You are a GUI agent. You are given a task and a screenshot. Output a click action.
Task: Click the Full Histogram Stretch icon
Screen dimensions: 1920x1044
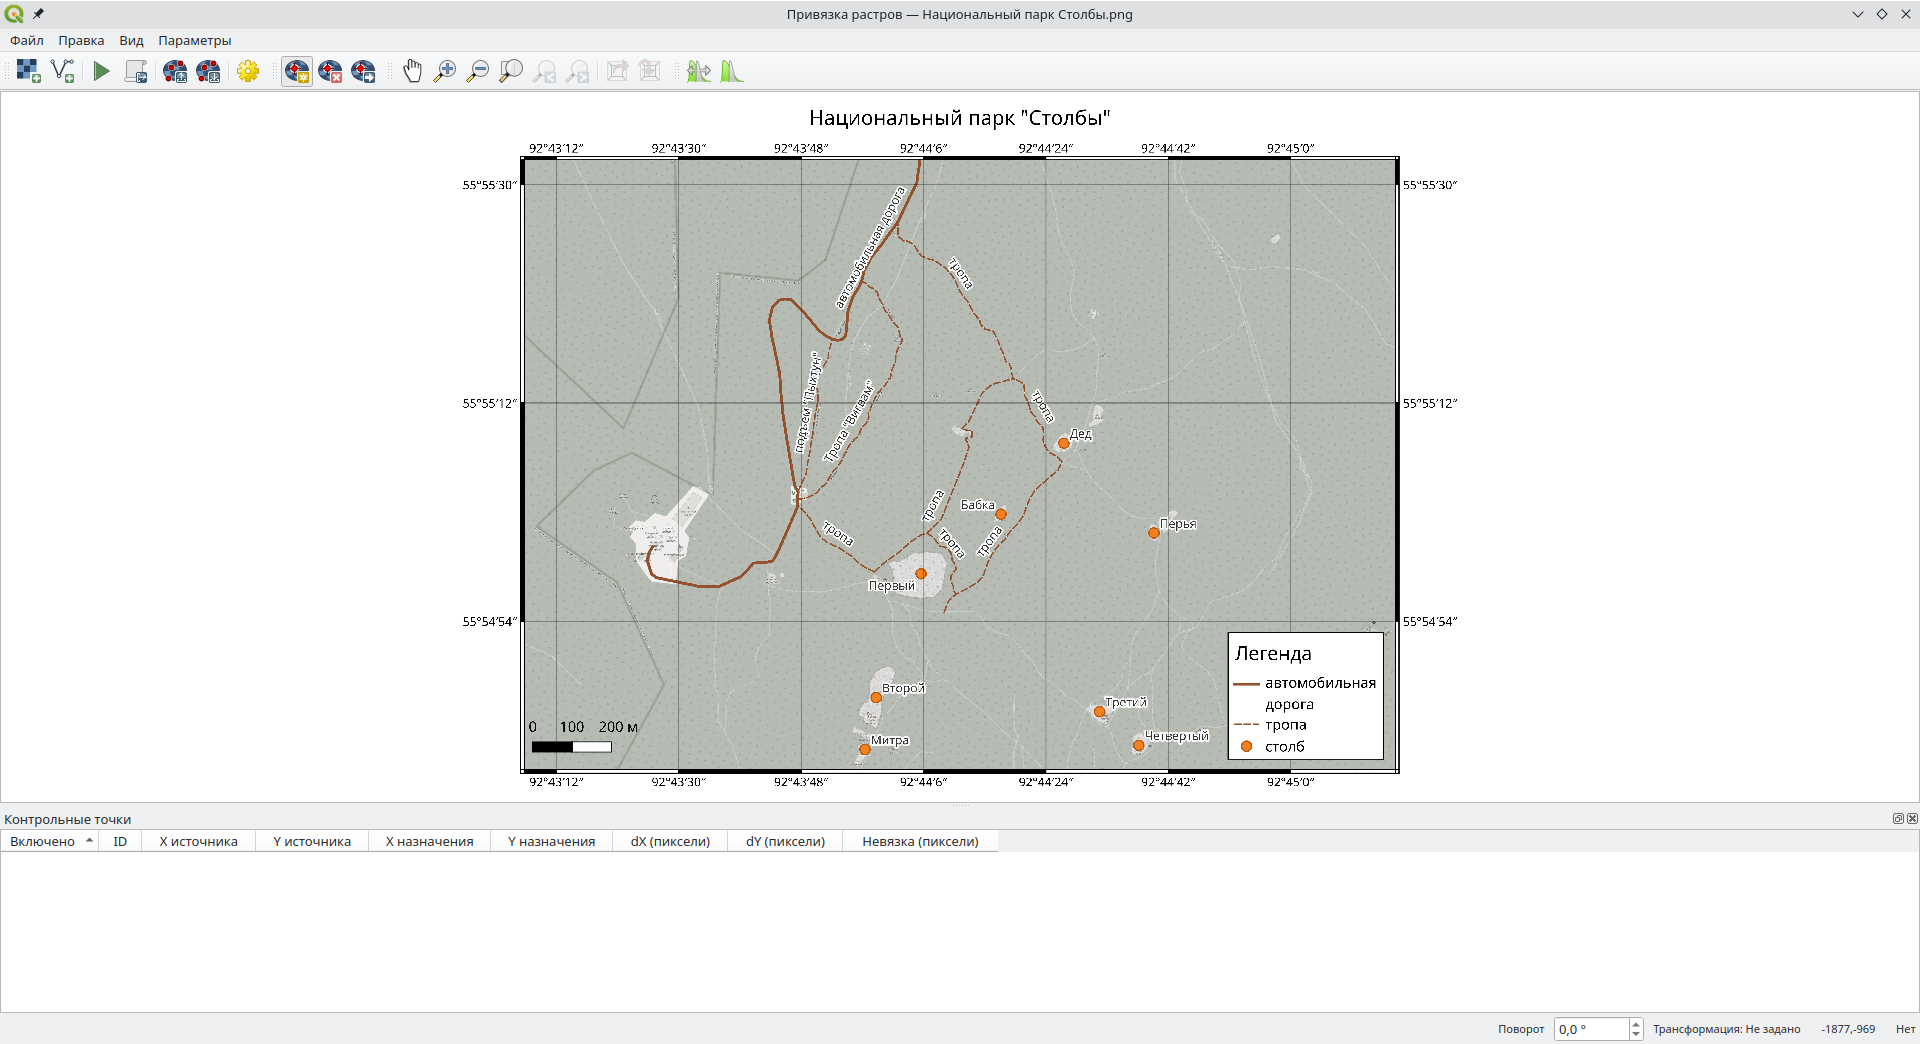732,71
